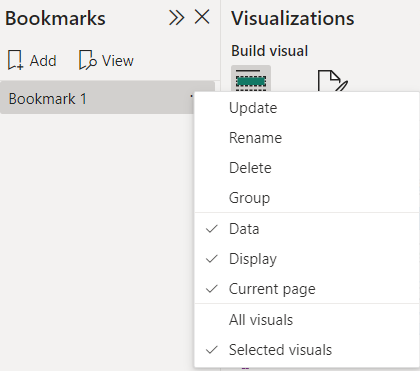Collapse the Bookmarks pane with double chevron
This screenshot has width=420, height=371.
pos(176,18)
